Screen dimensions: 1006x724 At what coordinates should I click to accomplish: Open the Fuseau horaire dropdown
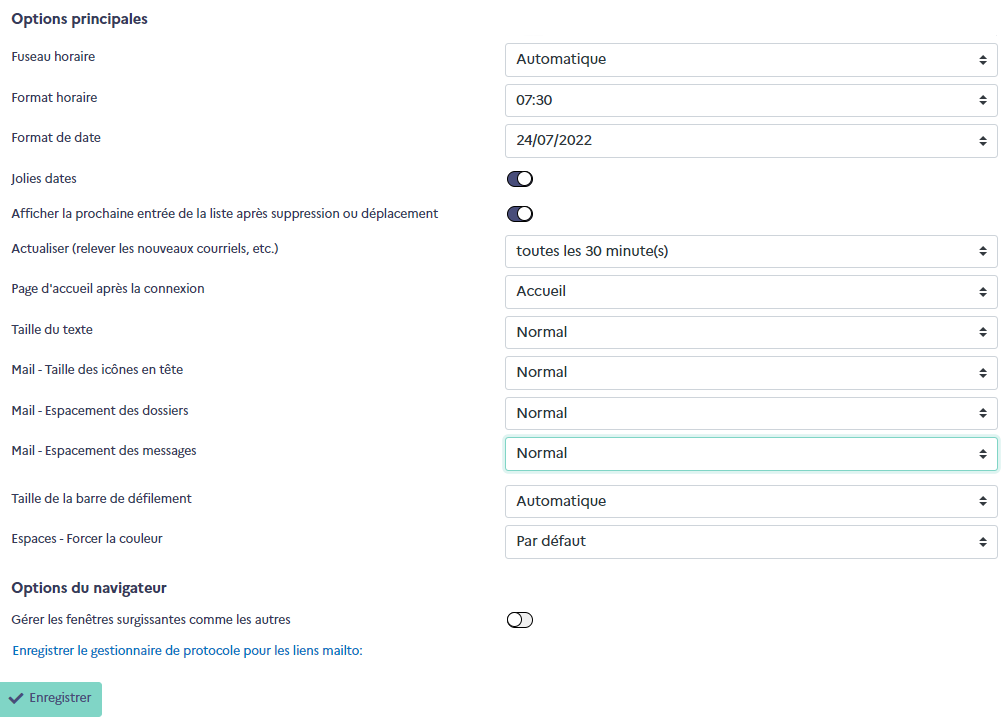click(751, 60)
